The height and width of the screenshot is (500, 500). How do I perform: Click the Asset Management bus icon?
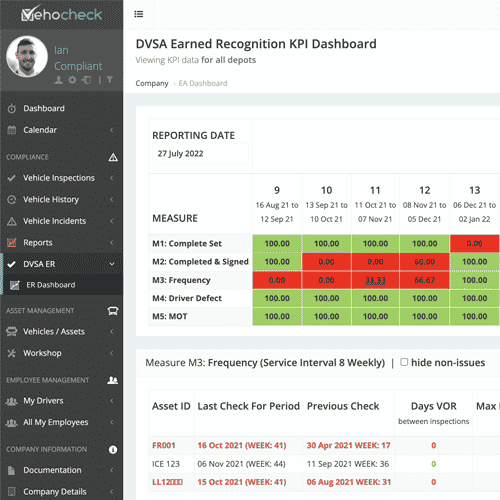[113, 311]
